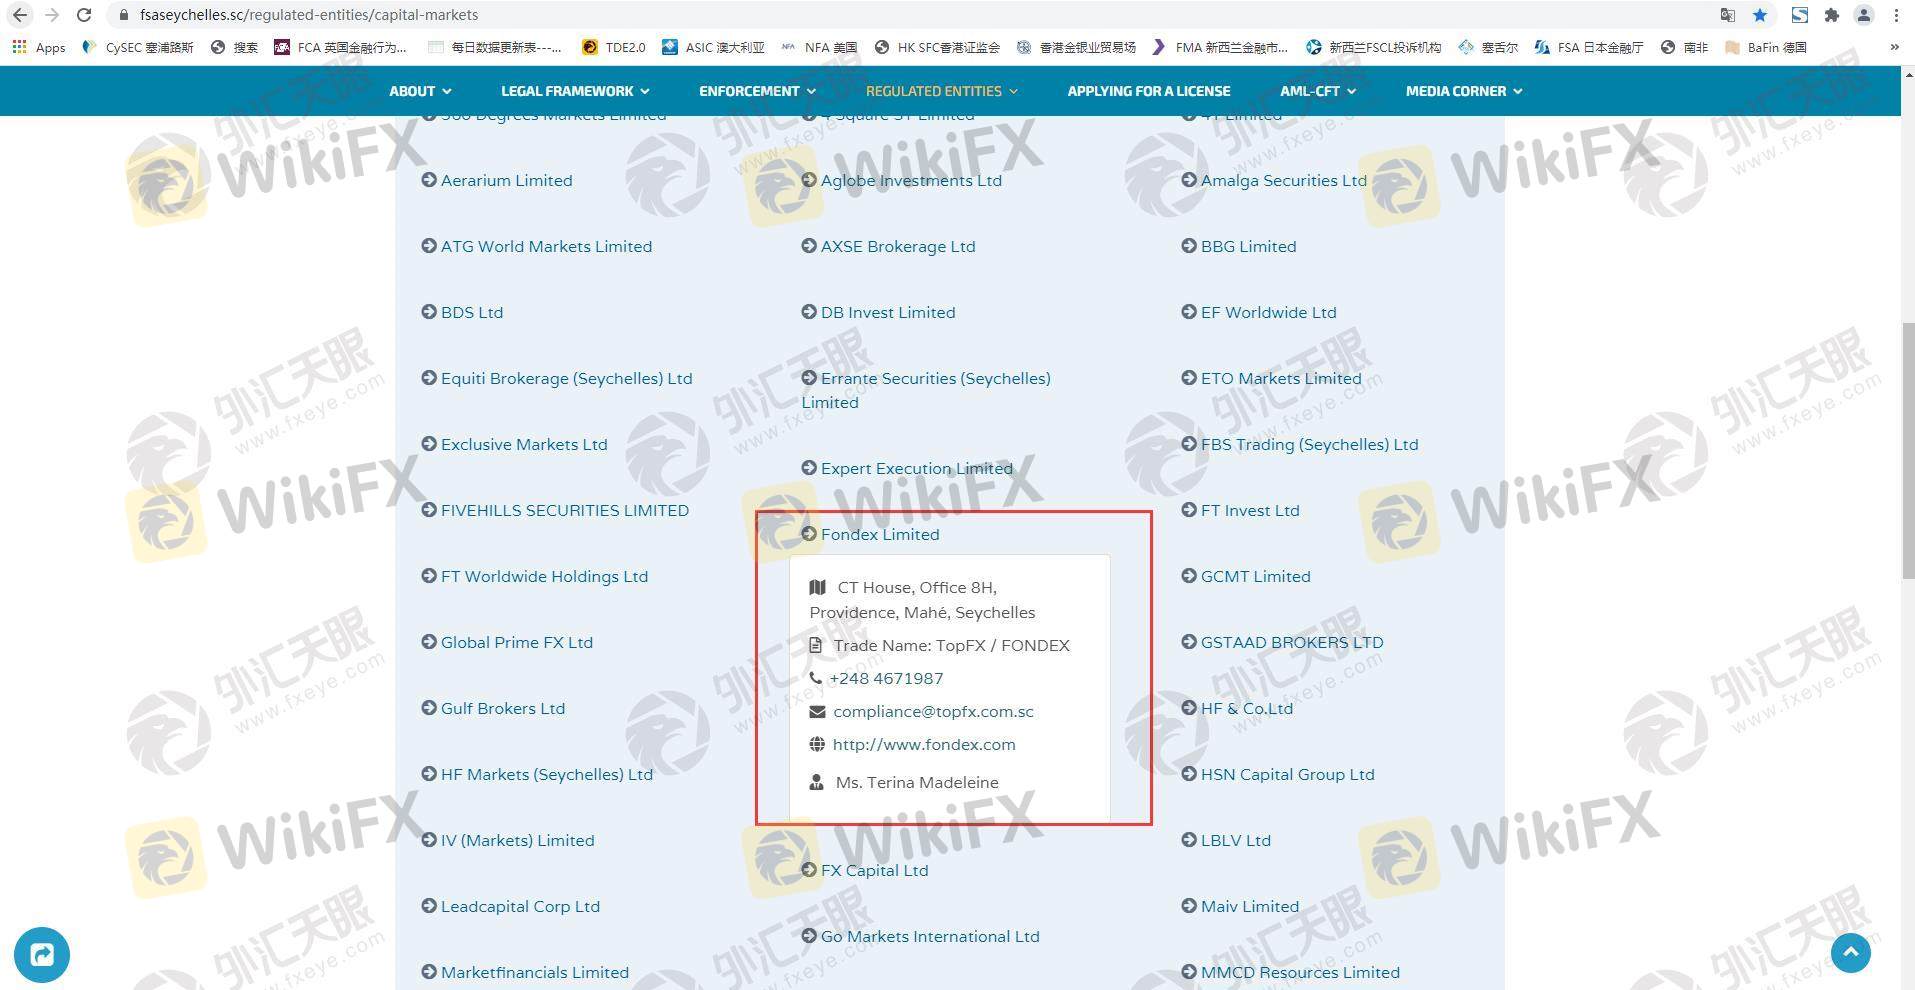The image size is (1915, 990).
Task: Expand the Global Prime FX Ltd entry
Action: point(516,642)
